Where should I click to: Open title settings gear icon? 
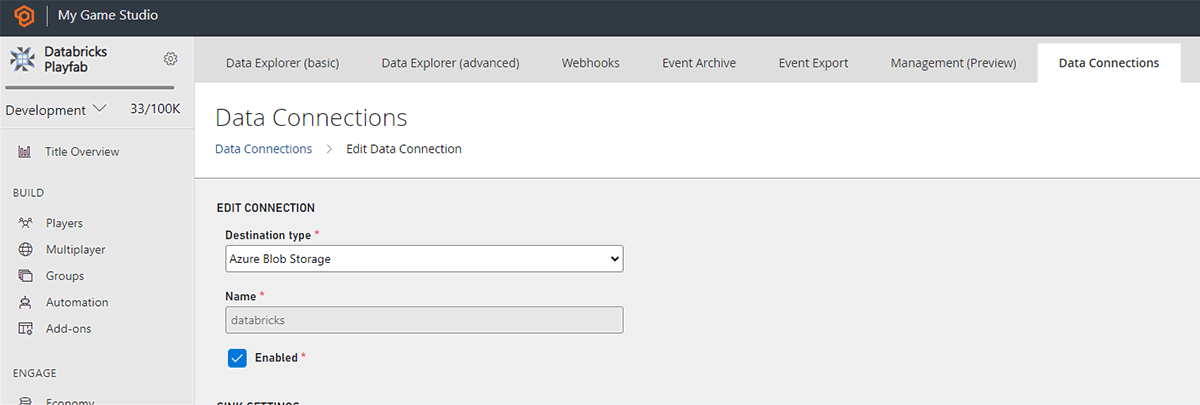pyautogui.click(x=170, y=59)
